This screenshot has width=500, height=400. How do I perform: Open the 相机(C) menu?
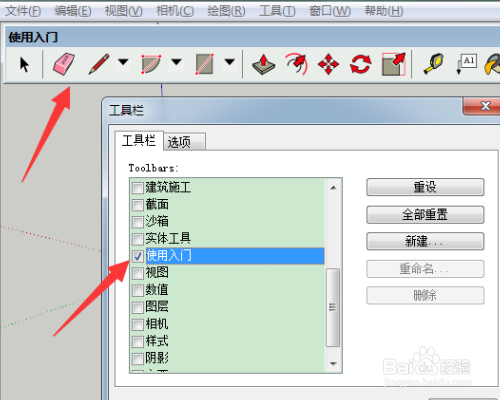tap(175, 11)
